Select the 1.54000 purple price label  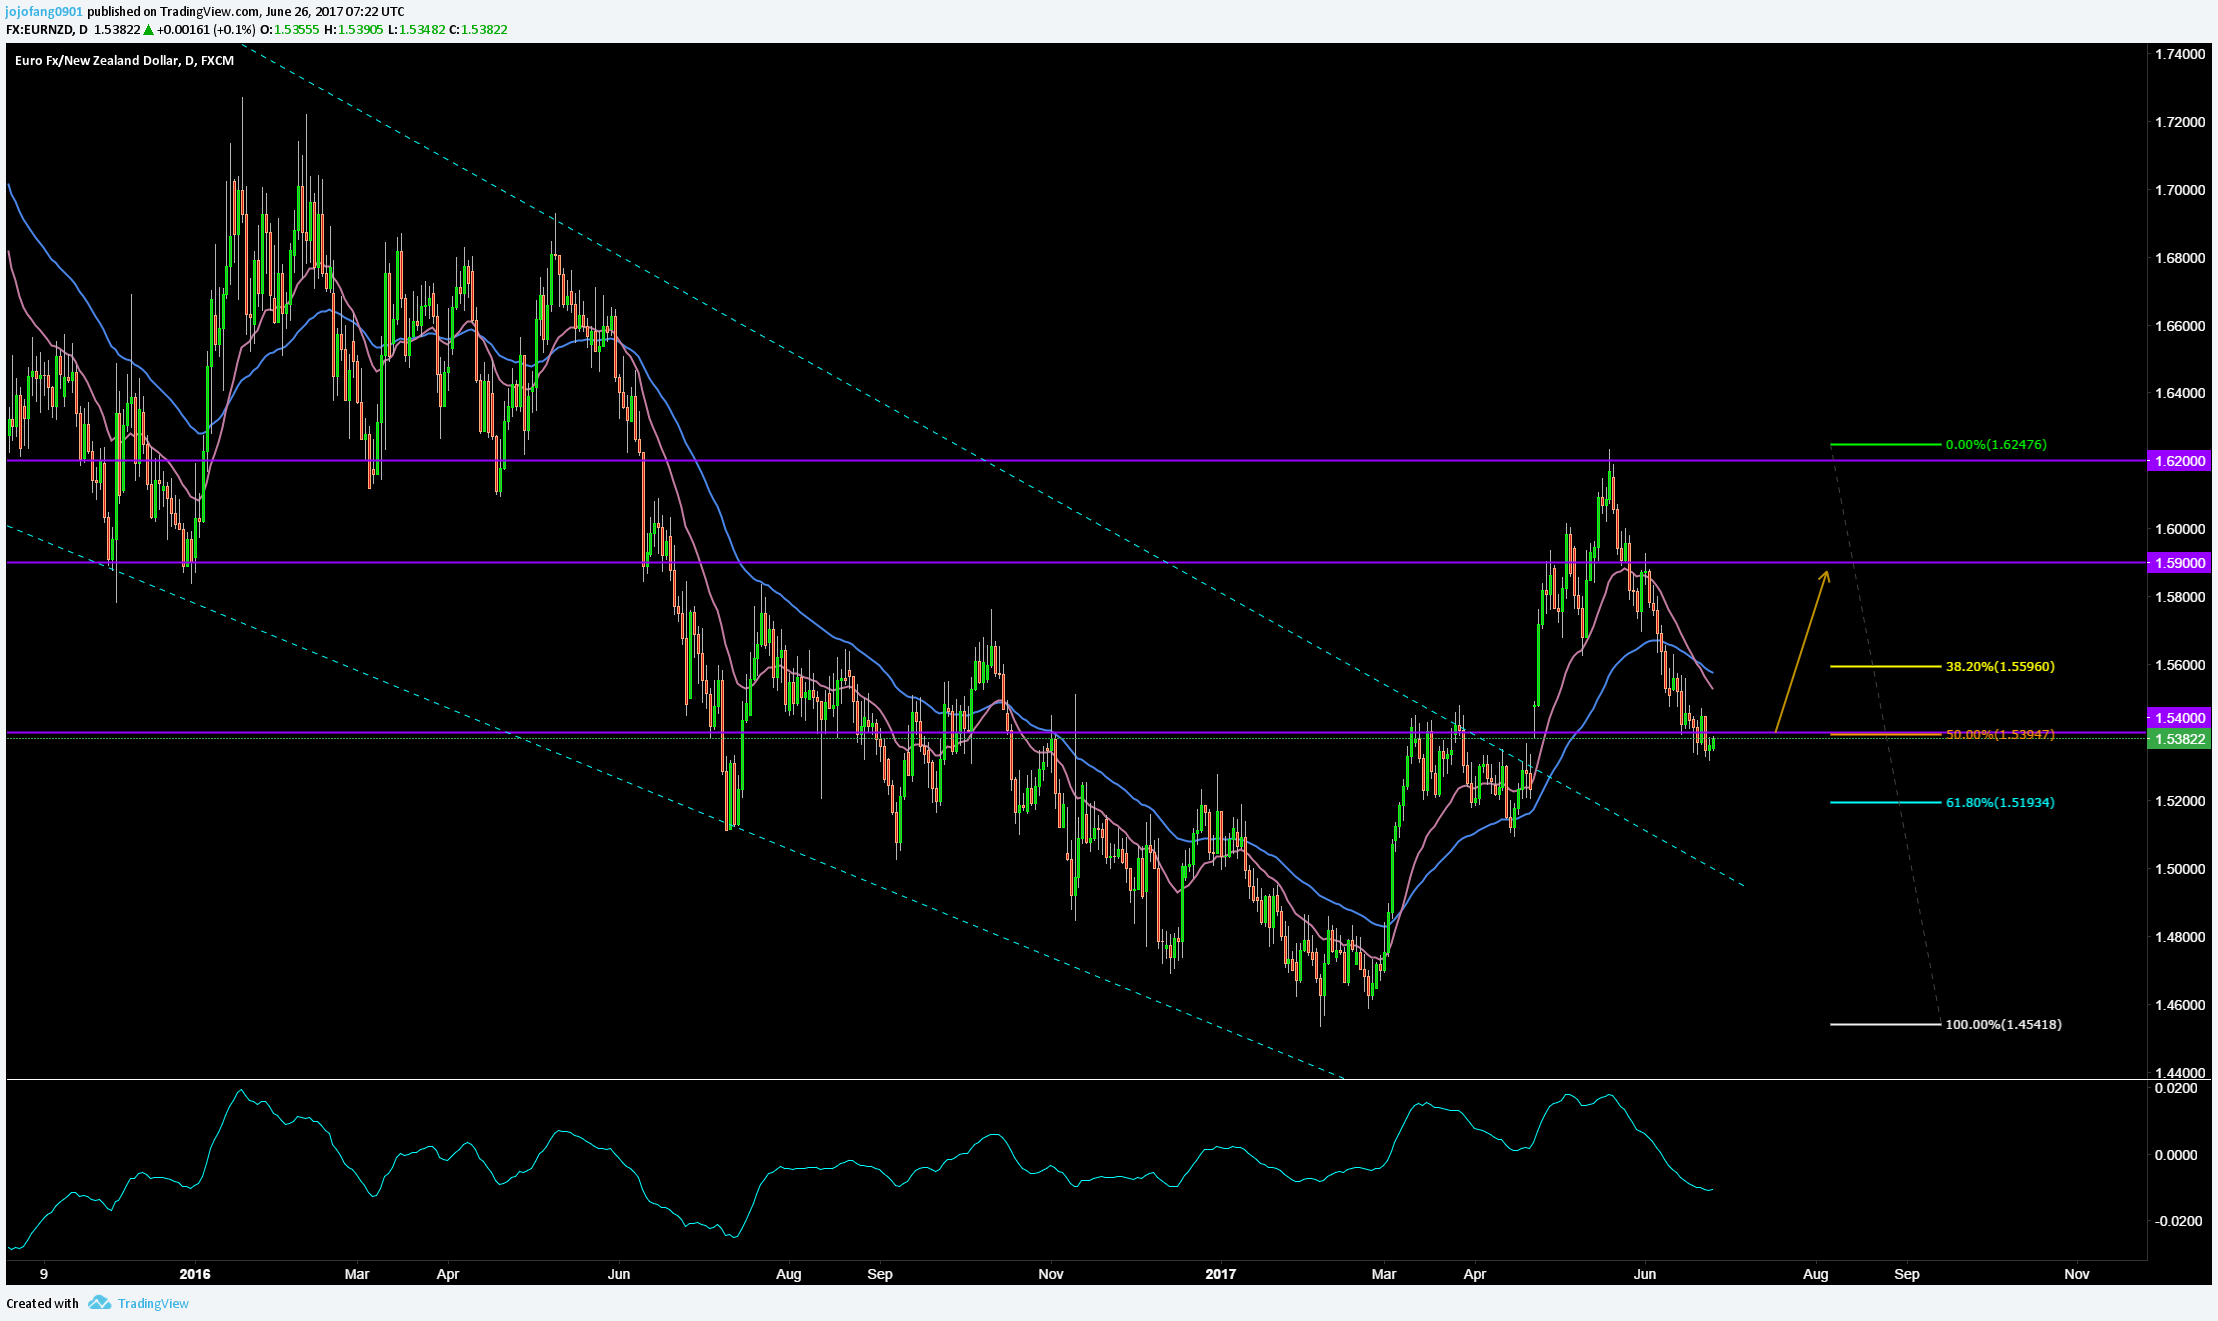click(2178, 718)
